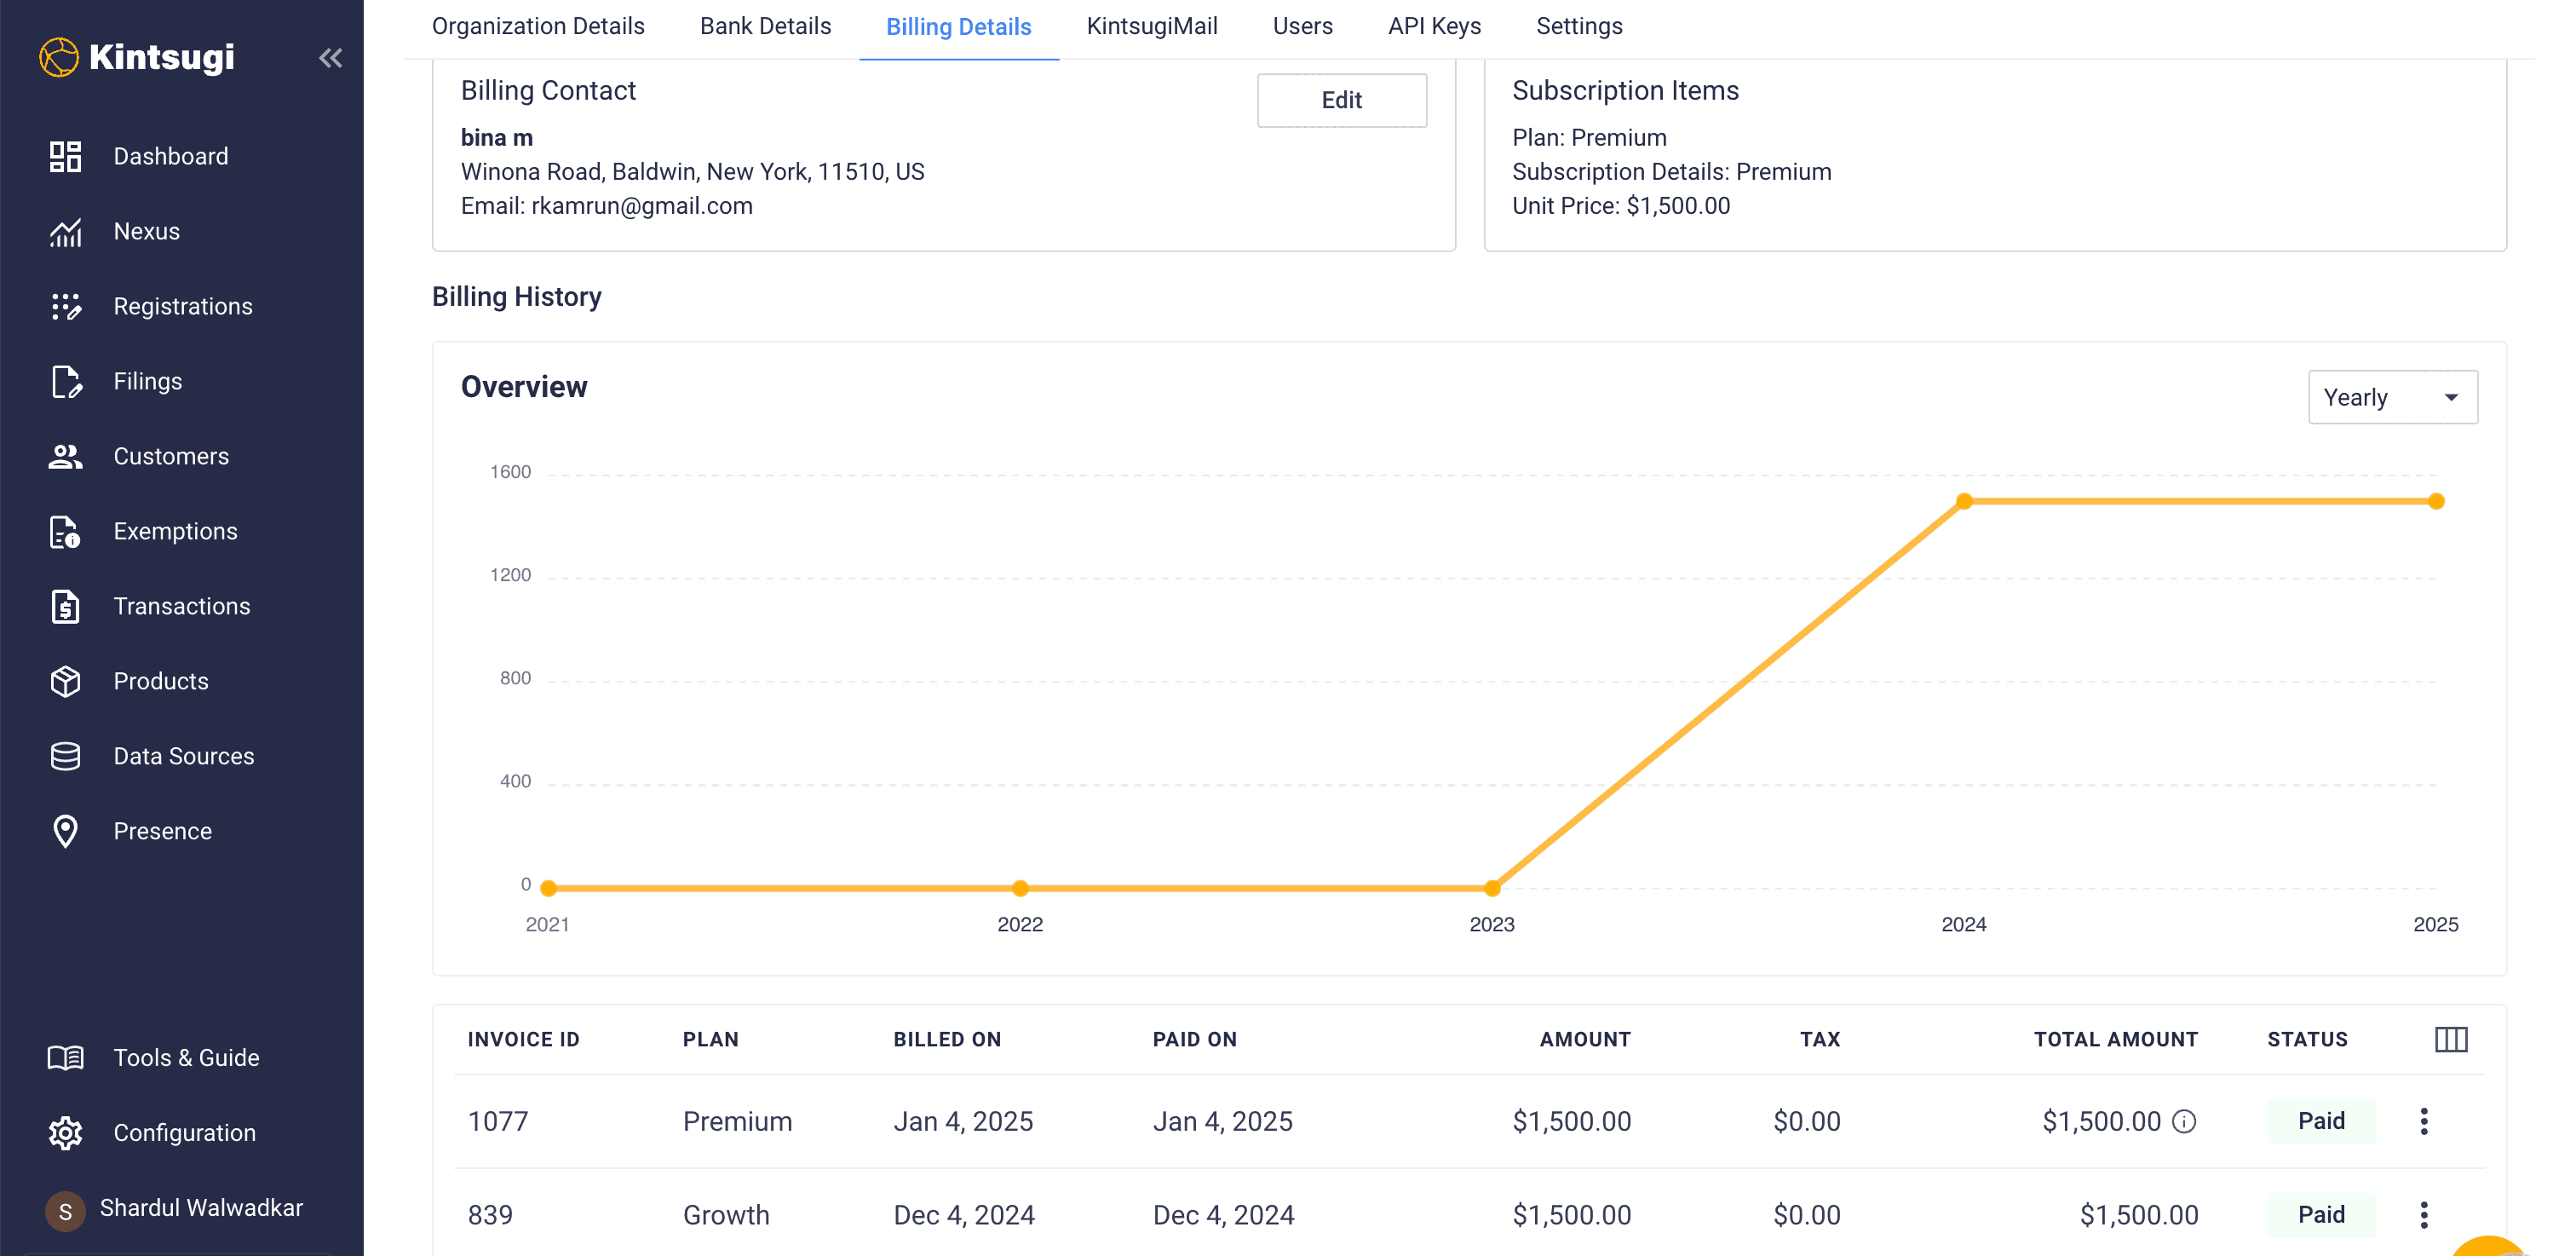
Task: Switch to the API Keys tab
Action: [x=1433, y=26]
